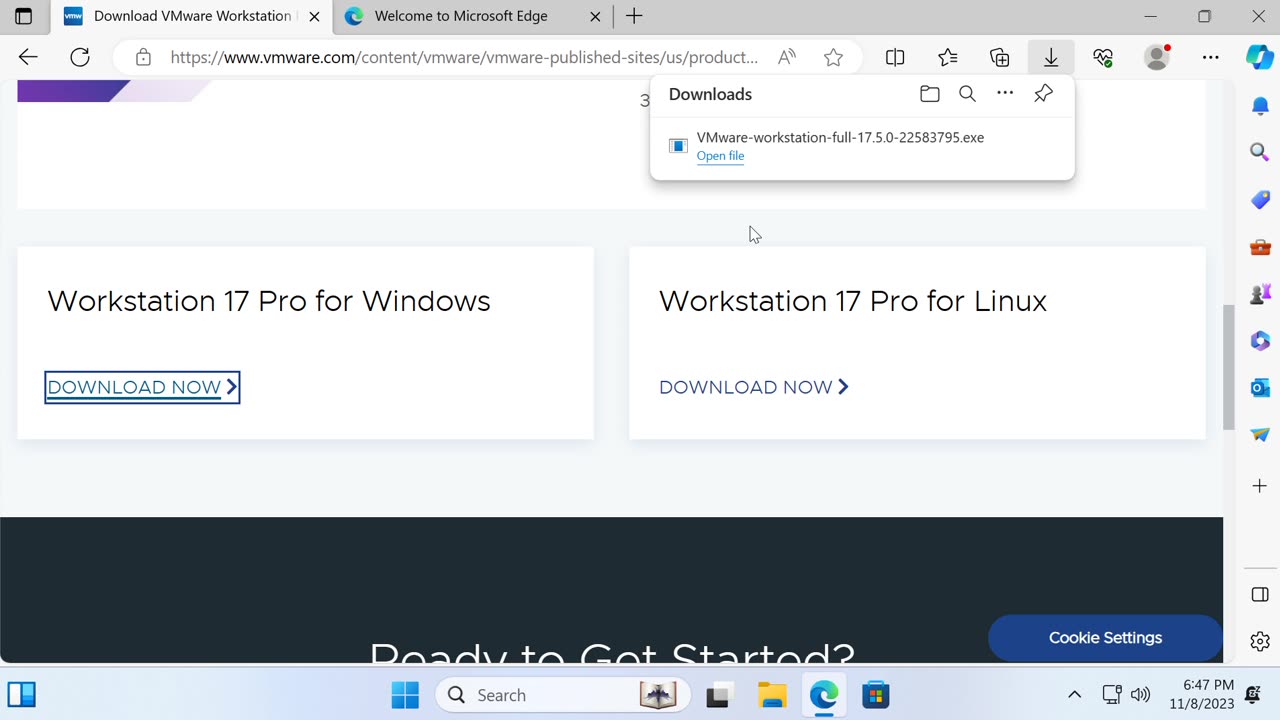Open sidebar settings gear
Screen dimensions: 1280x720
pyautogui.click(x=1260, y=641)
